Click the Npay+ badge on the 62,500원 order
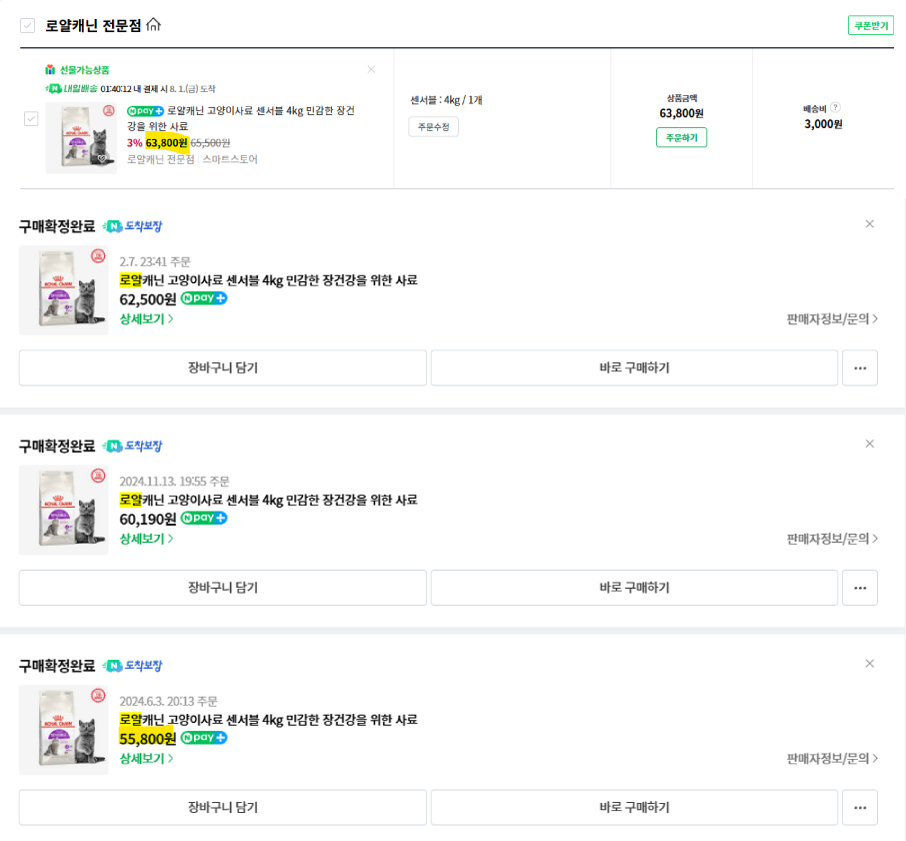Screen dimensions: 906x841 pyautogui.click(x=204, y=298)
